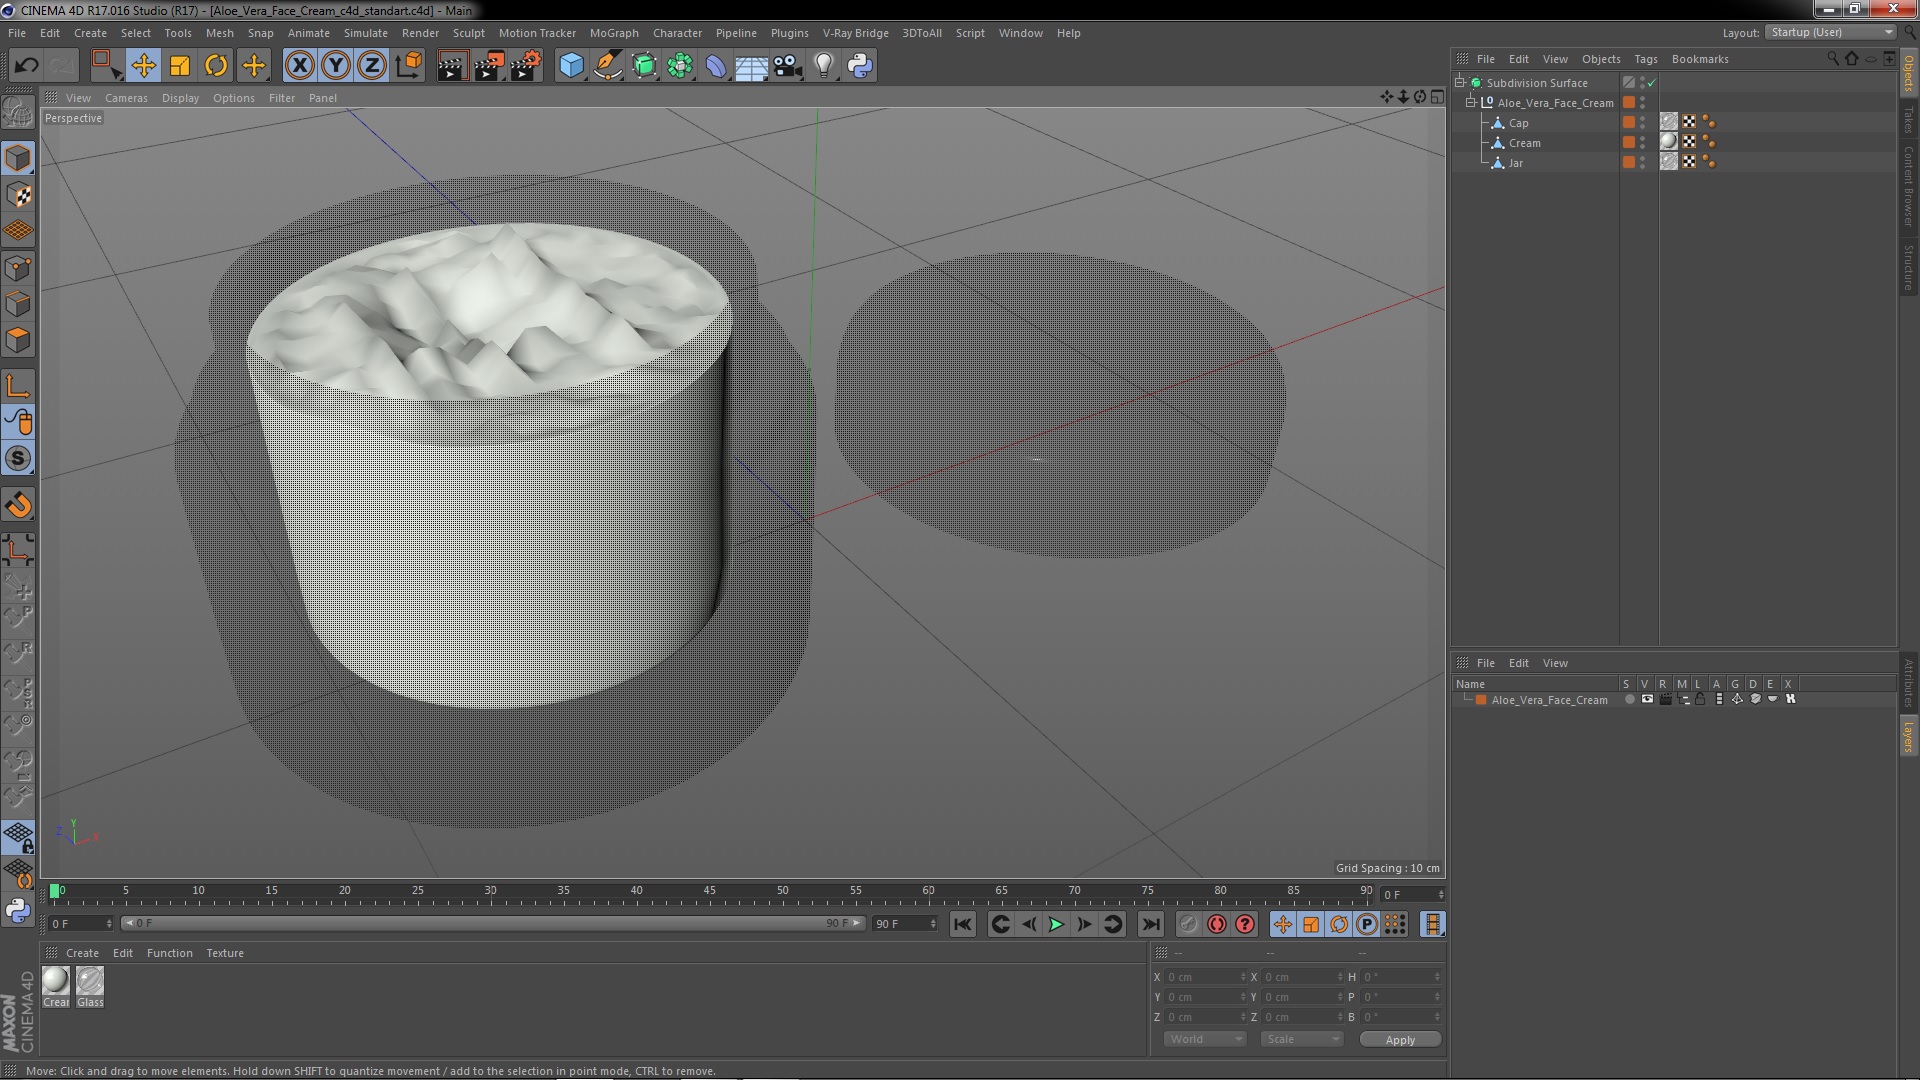Open the Scale mode dropdown
This screenshot has height=1080, width=1920.
click(1301, 1040)
